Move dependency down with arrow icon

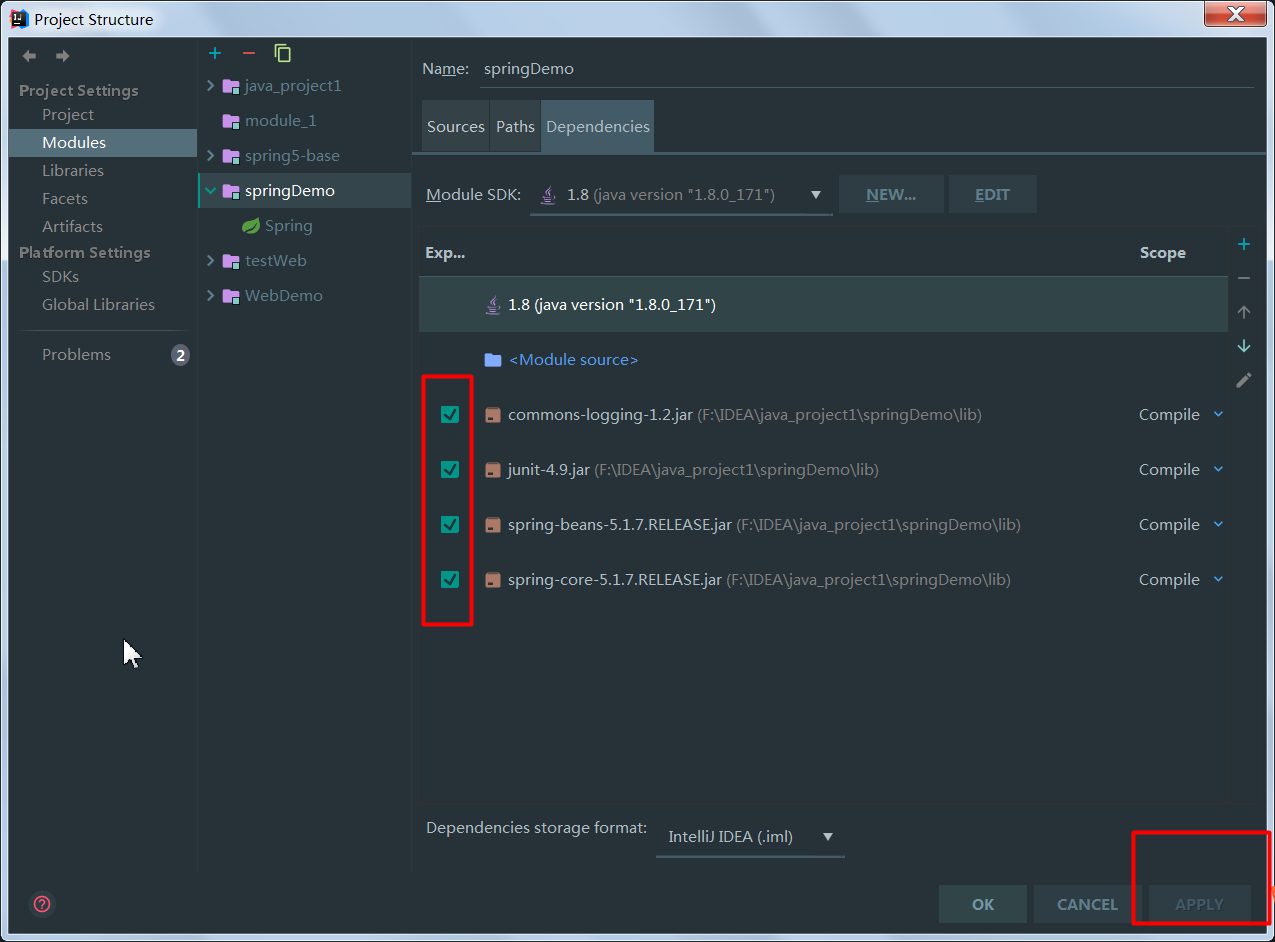tap(1244, 346)
